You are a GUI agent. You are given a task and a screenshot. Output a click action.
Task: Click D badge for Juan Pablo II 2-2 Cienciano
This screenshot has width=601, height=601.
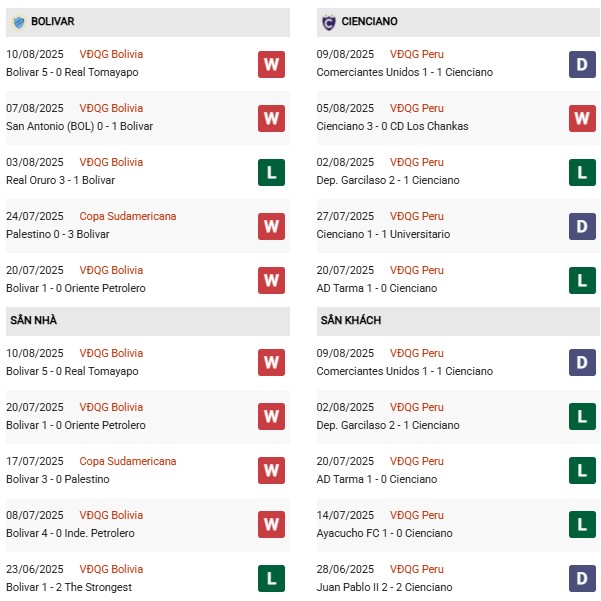click(582, 579)
